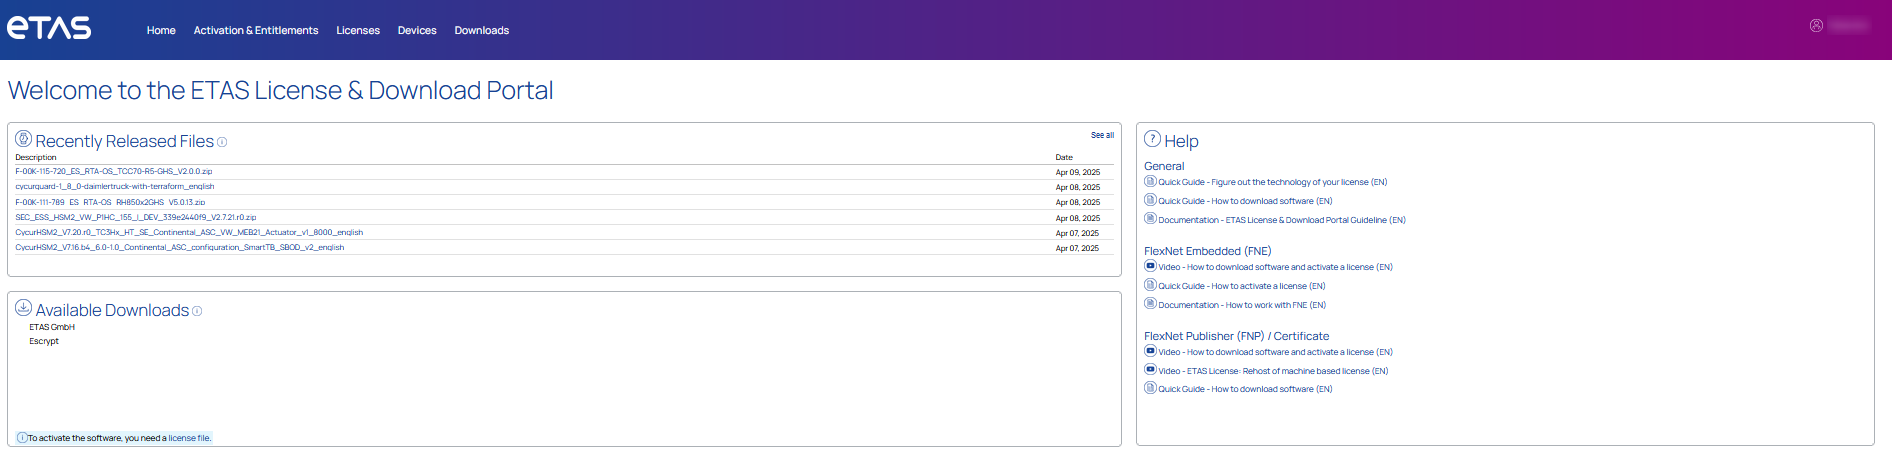Select ETAS GmbH under Available Downloads

tap(52, 327)
